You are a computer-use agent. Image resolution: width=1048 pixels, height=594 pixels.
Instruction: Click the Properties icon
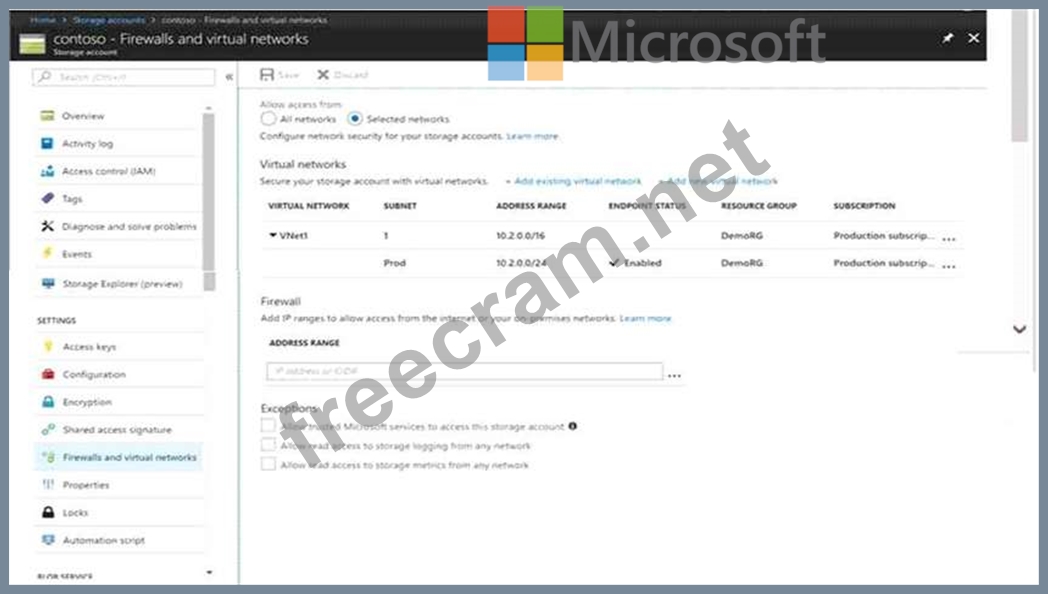48,484
